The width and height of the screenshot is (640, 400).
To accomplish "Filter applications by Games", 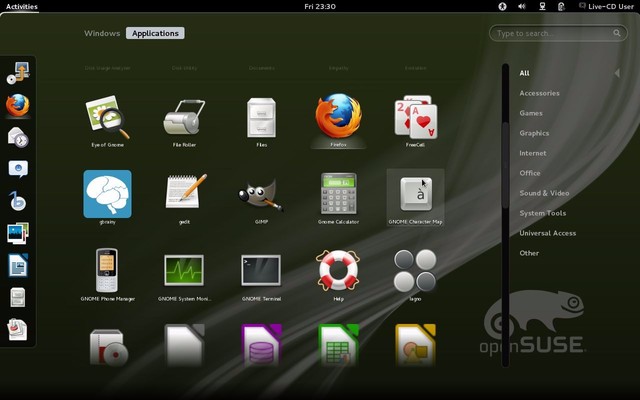I will click(x=531, y=113).
